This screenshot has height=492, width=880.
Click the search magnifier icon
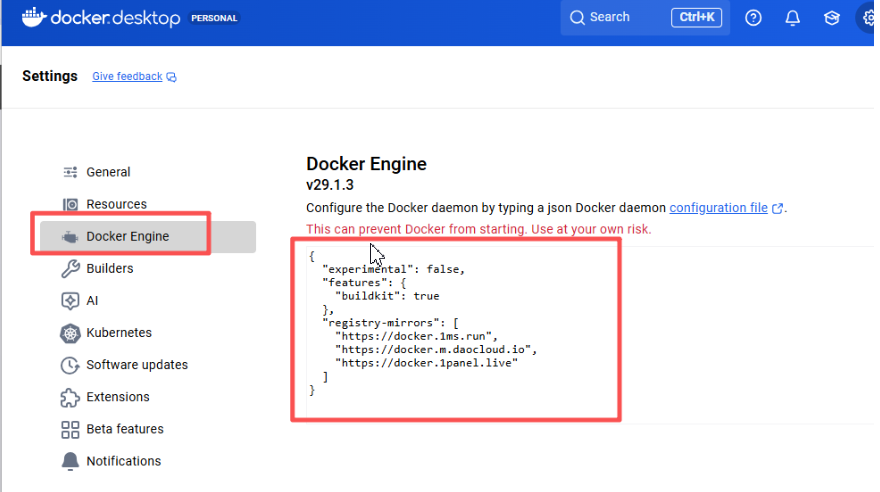coord(577,17)
